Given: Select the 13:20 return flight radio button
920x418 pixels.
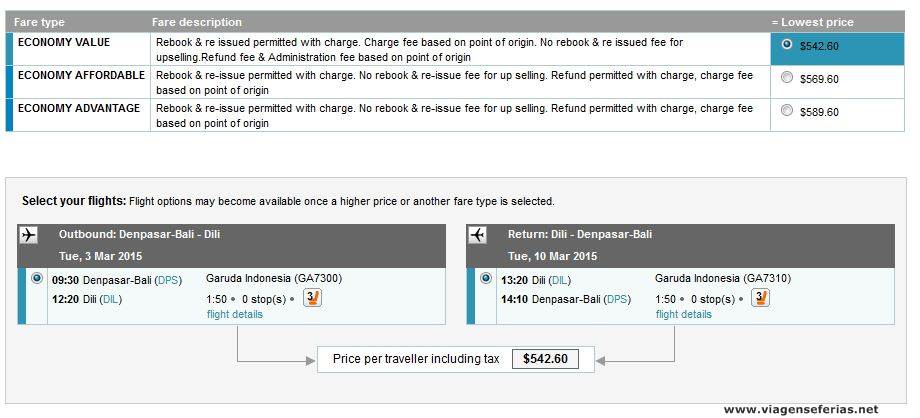Looking at the screenshot, I should coord(487,278).
